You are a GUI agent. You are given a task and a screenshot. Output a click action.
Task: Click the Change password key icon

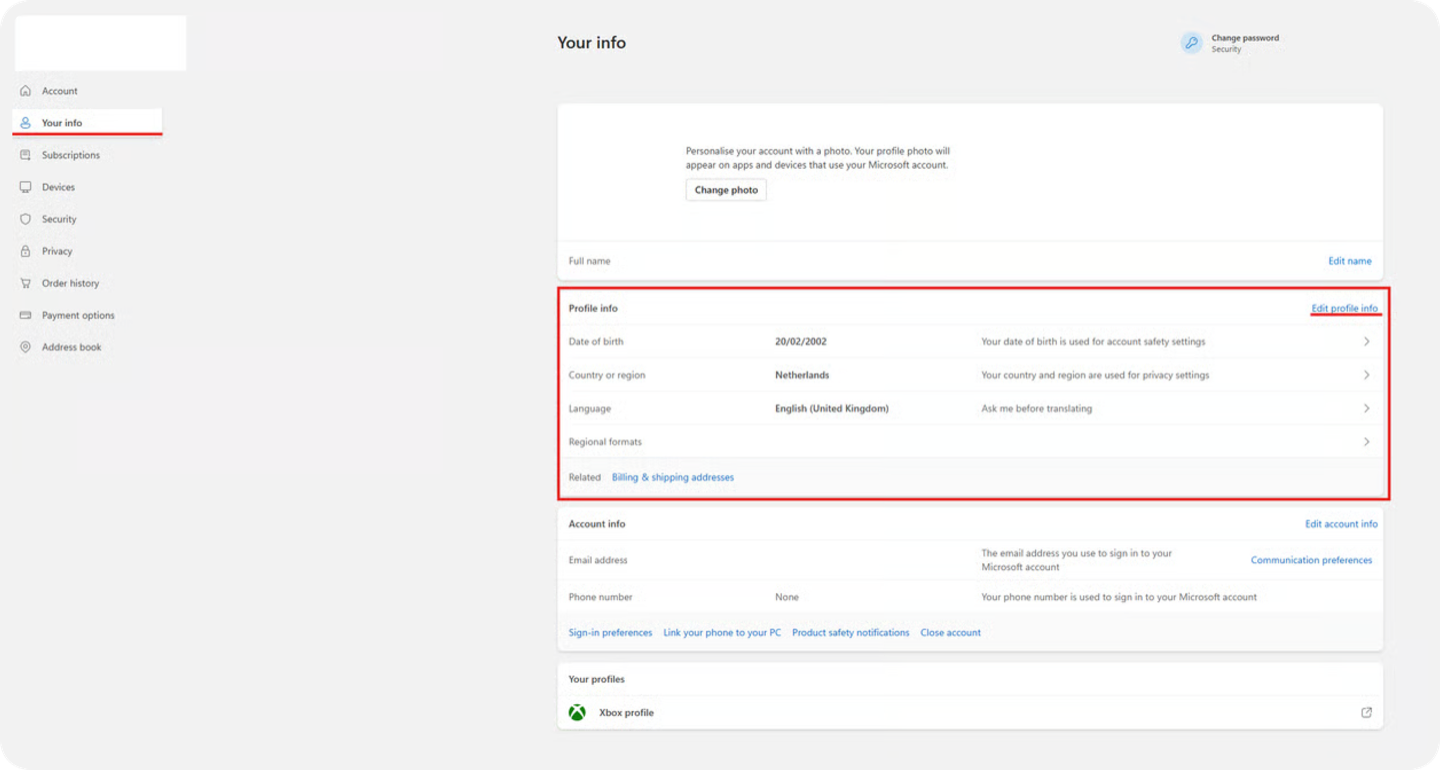click(1191, 43)
